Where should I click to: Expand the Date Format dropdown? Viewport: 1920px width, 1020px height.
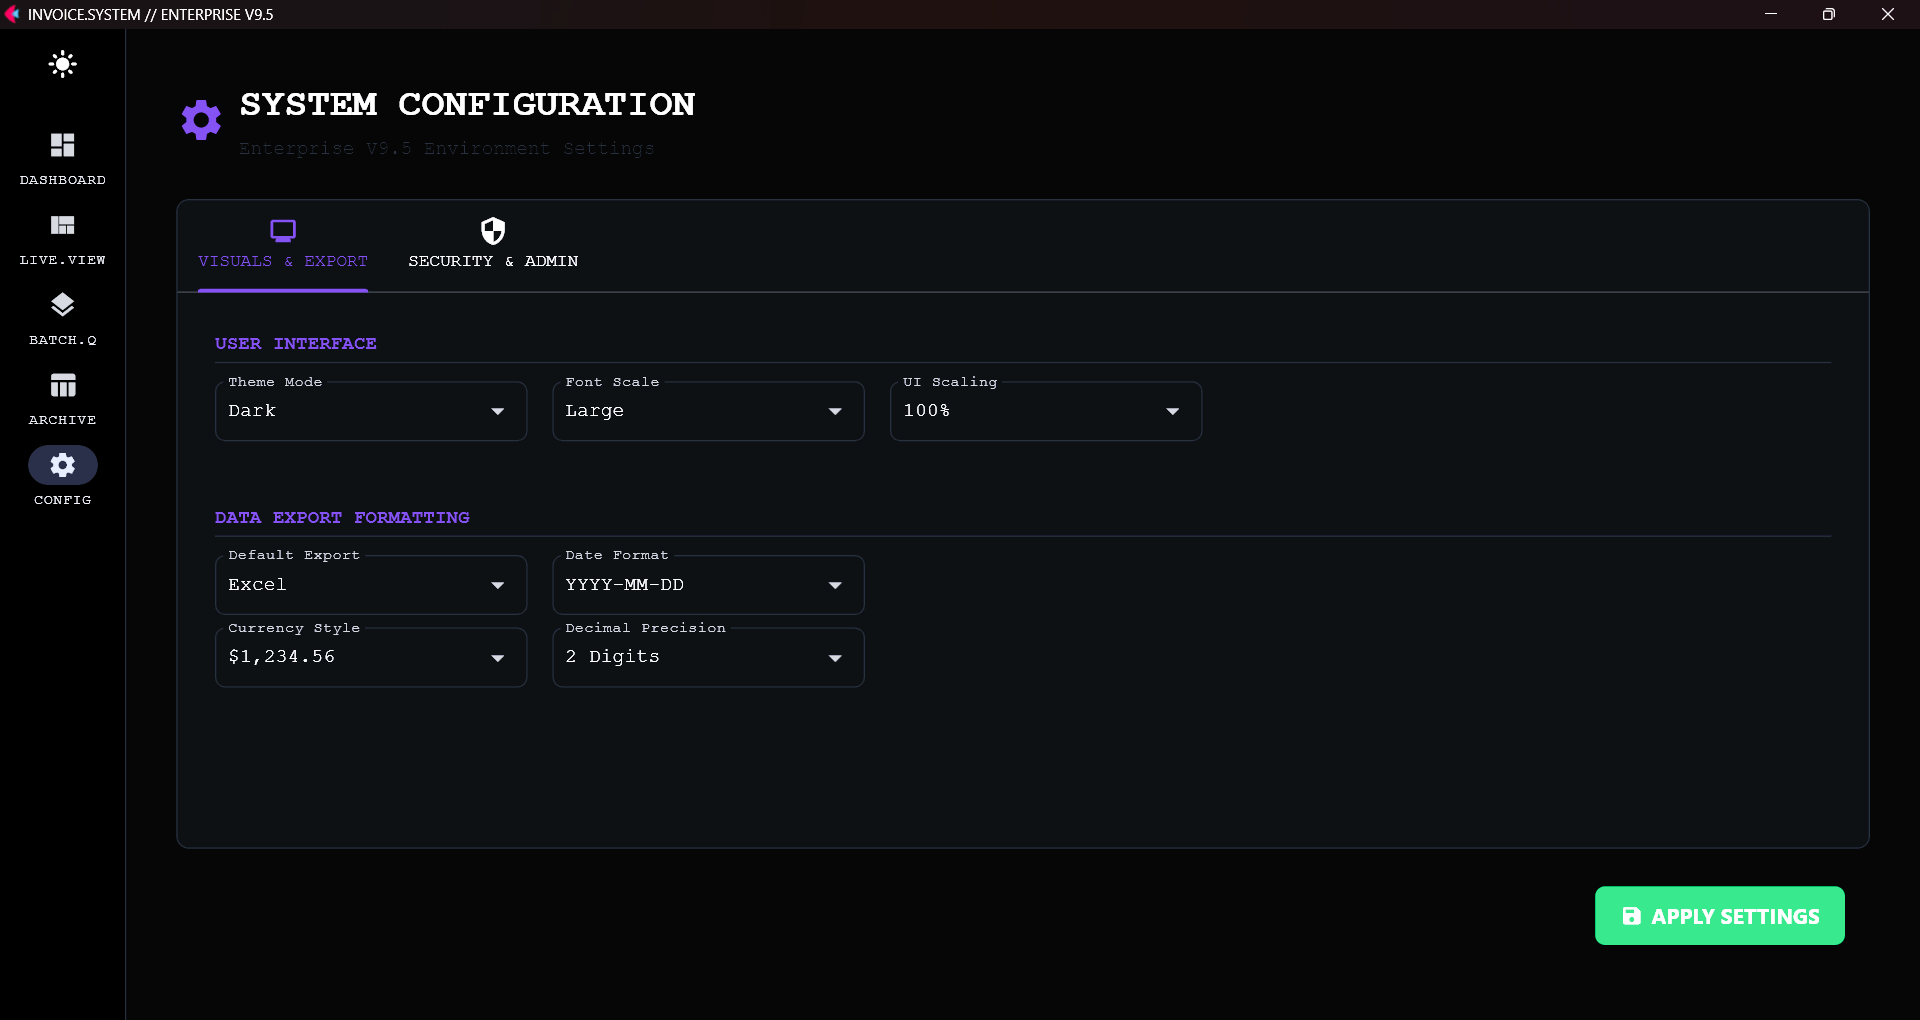pos(707,585)
